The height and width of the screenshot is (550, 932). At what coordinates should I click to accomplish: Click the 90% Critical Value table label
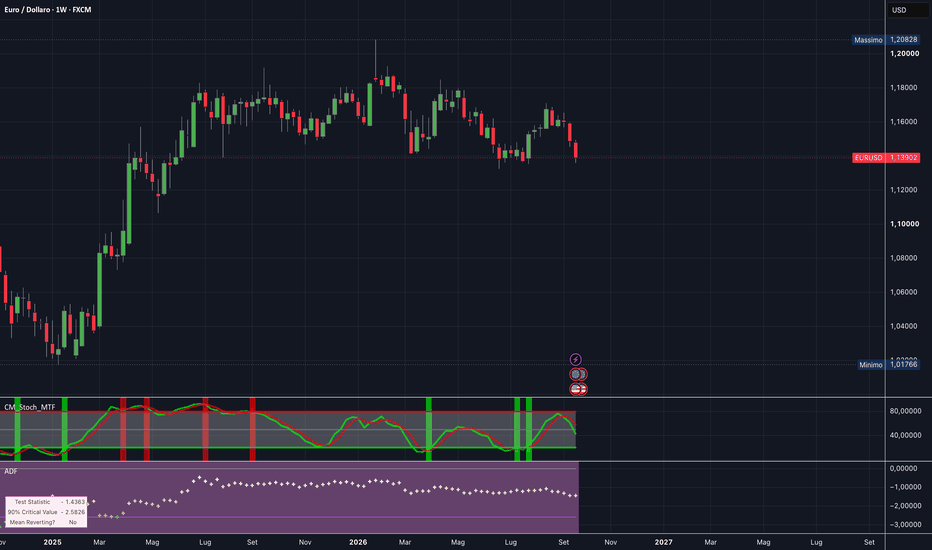(x=32, y=512)
